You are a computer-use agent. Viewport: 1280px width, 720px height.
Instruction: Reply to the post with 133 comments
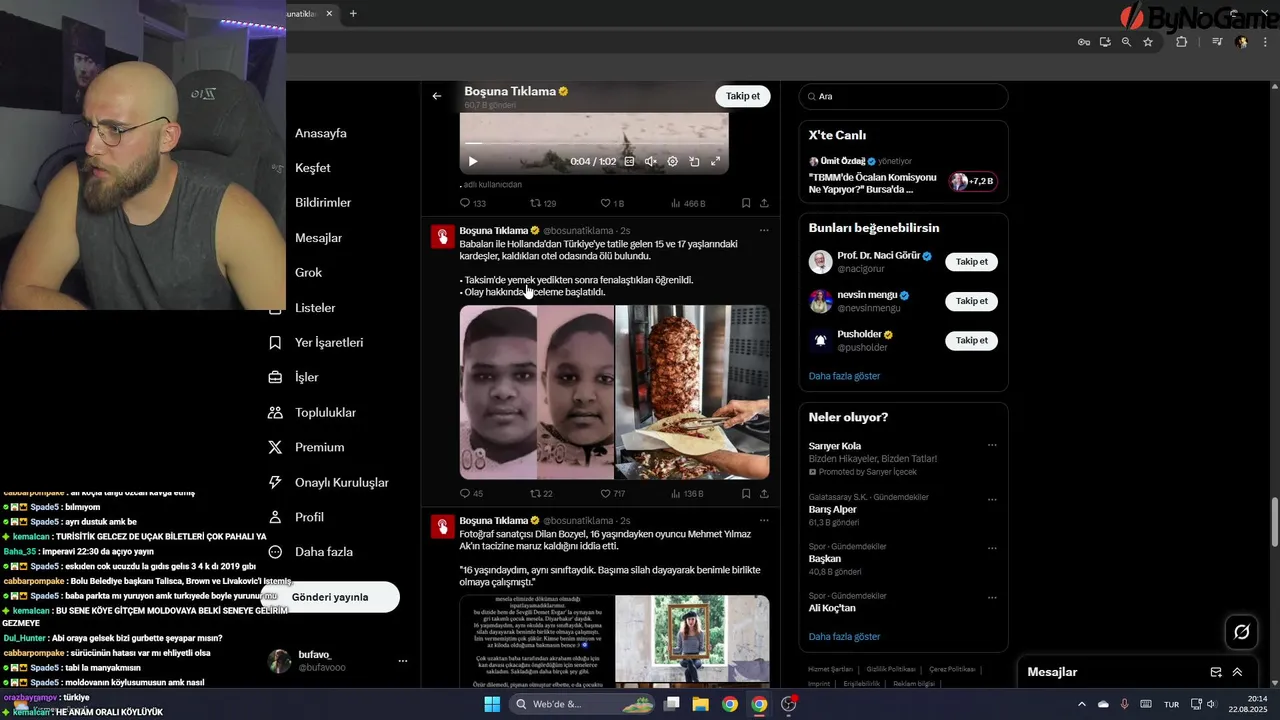tap(472, 203)
